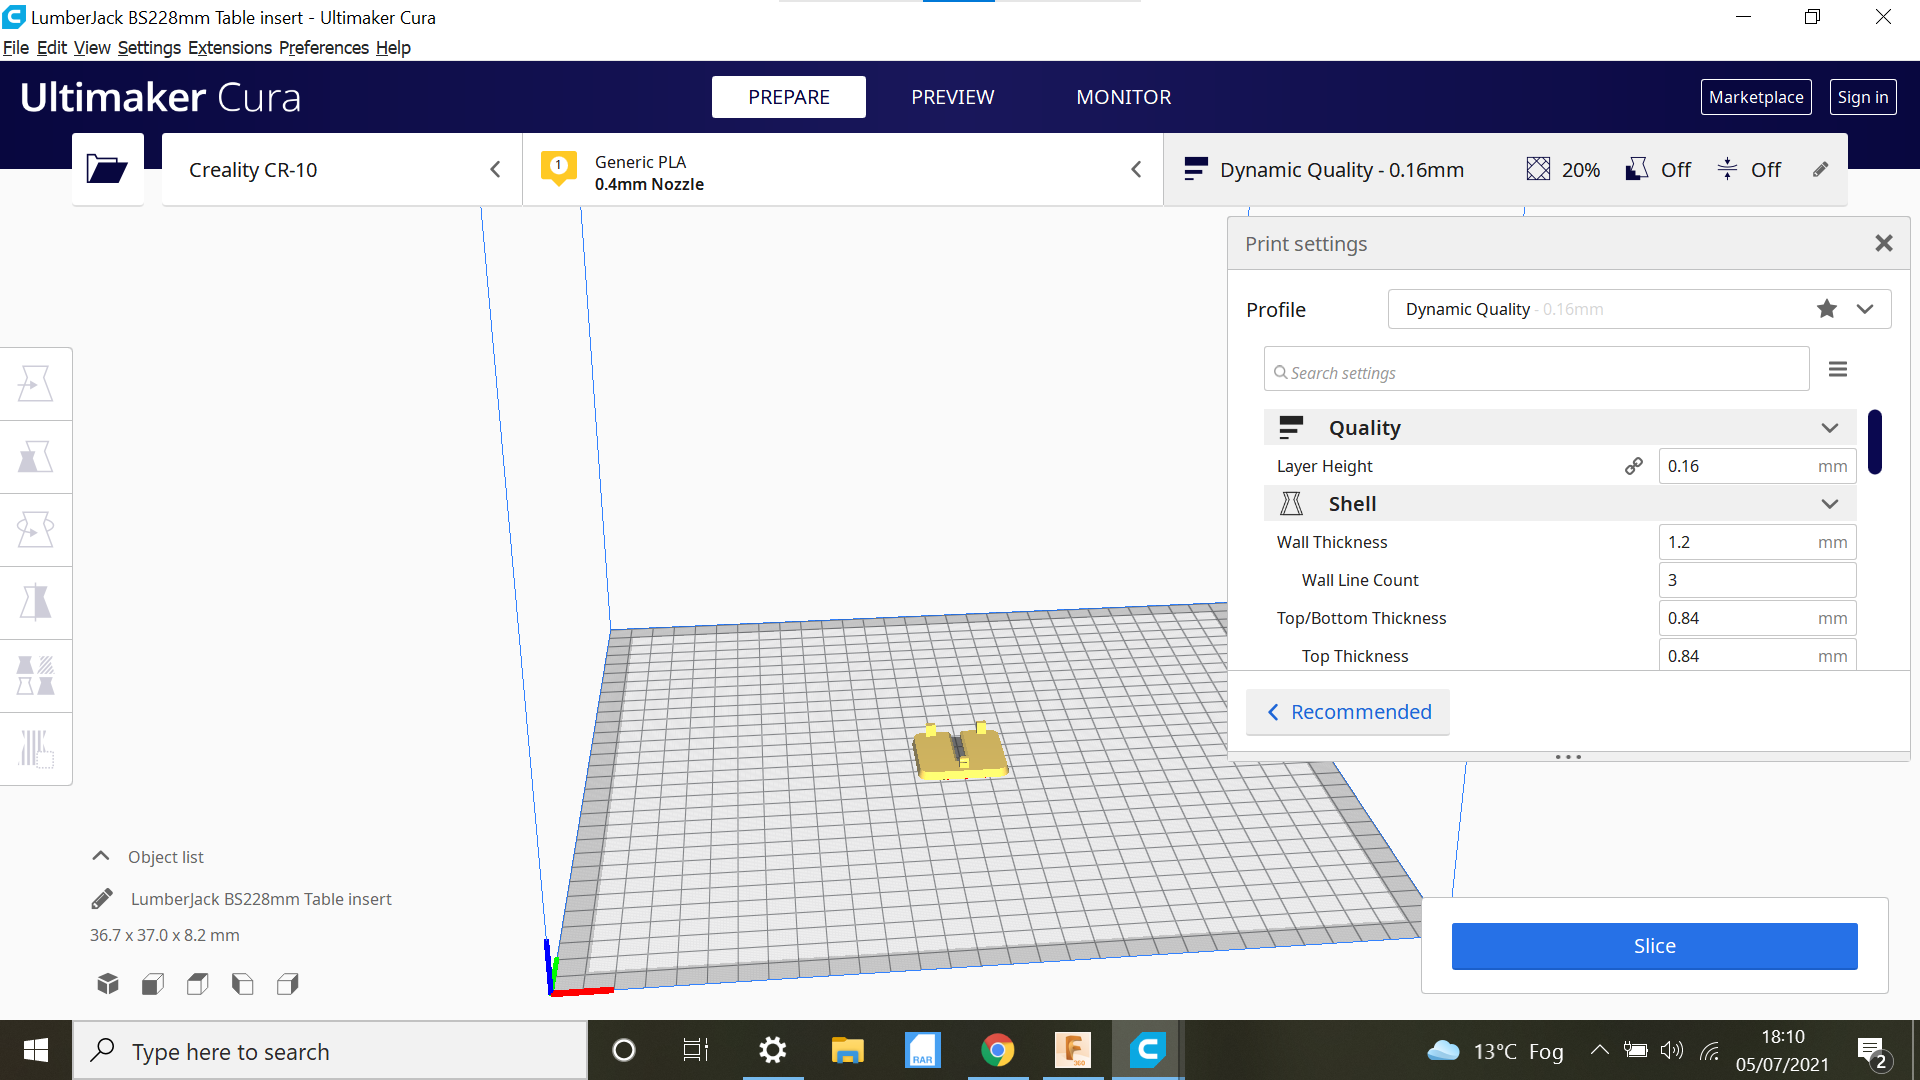Open Task View in taskbar

coord(696,1050)
